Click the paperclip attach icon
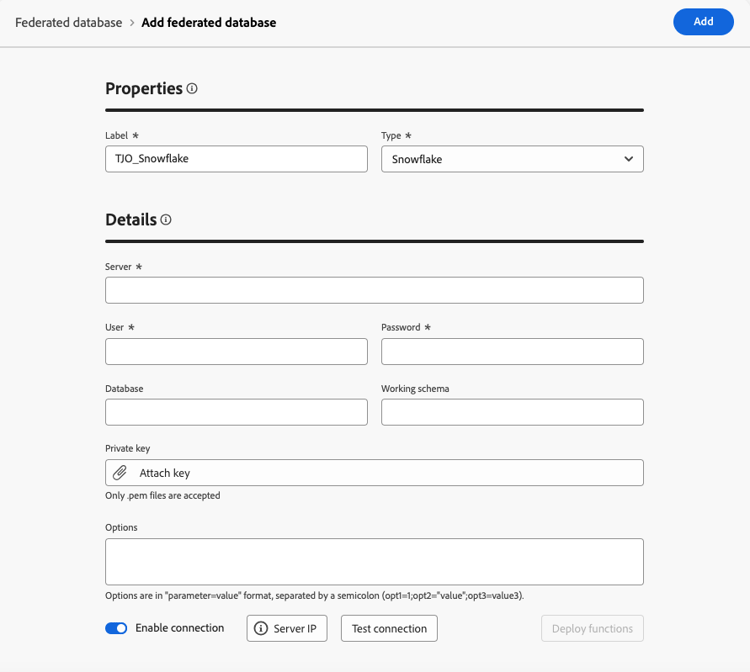Screen dimensions: 750x672 (x=120, y=472)
